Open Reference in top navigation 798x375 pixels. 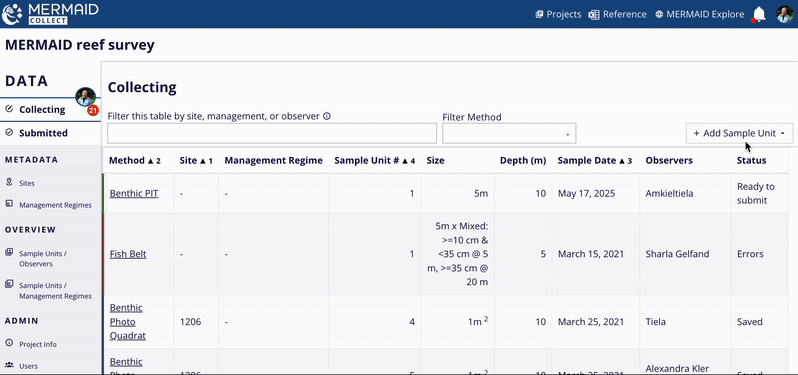tap(617, 14)
